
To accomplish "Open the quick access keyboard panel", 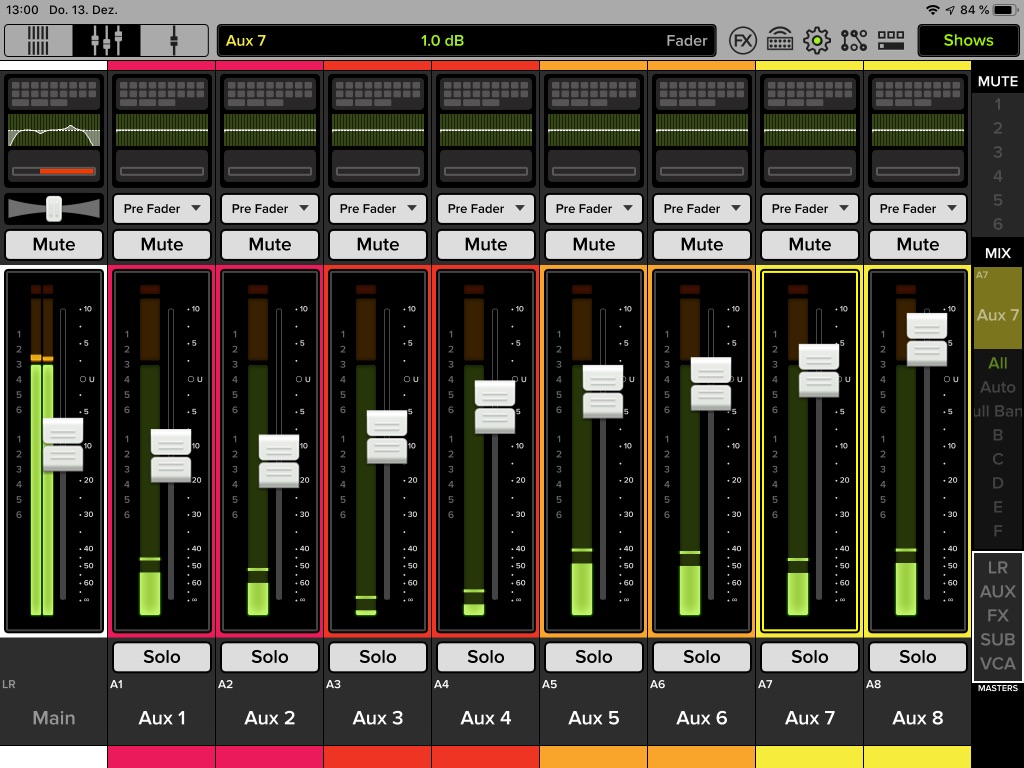I will tap(781, 40).
